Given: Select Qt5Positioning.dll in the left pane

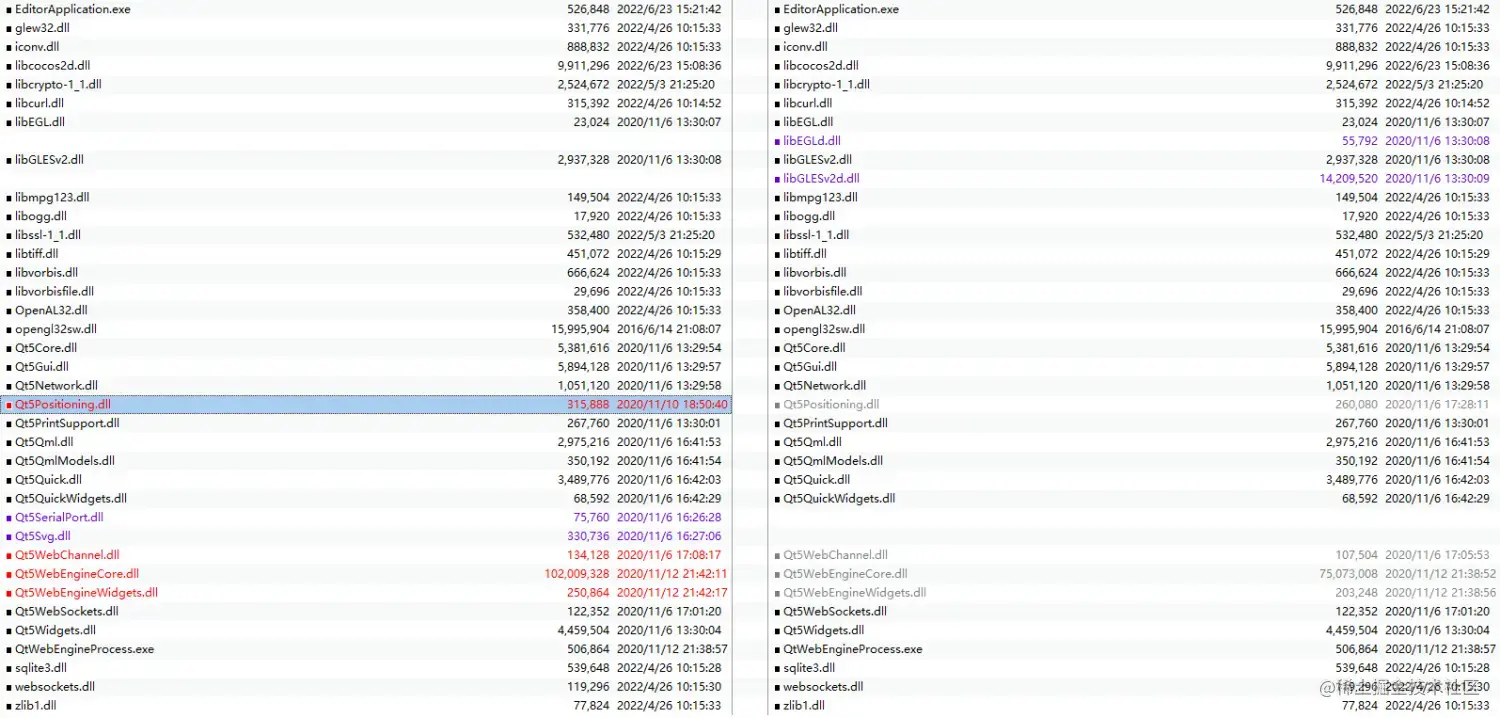Looking at the screenshot, I should coord(62,405).
